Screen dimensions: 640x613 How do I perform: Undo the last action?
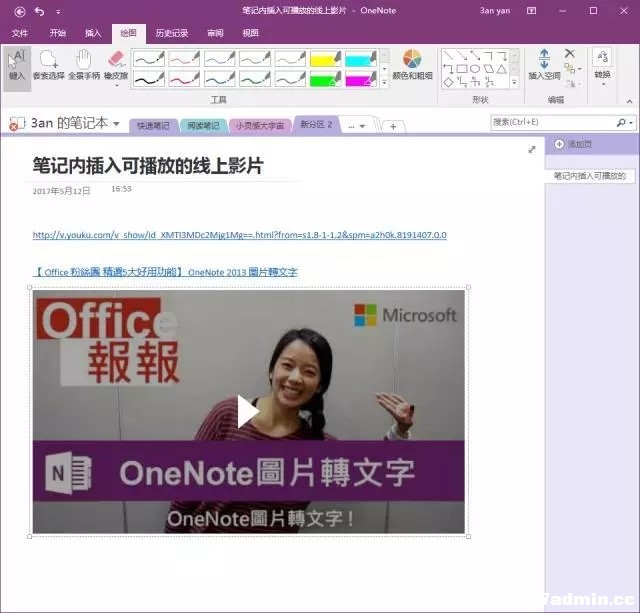(x=40, y=12)
